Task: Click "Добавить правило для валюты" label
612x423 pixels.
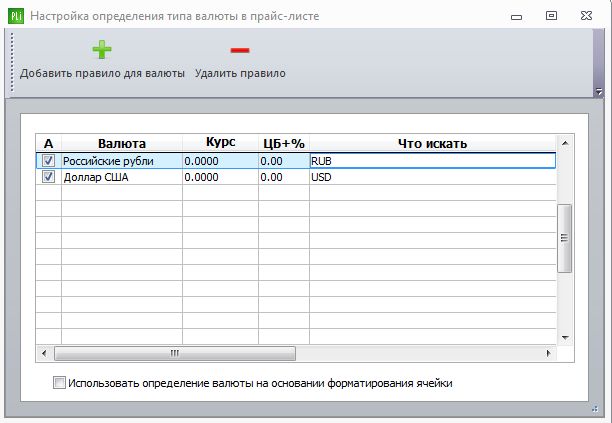Action: (x=102, y=73)
